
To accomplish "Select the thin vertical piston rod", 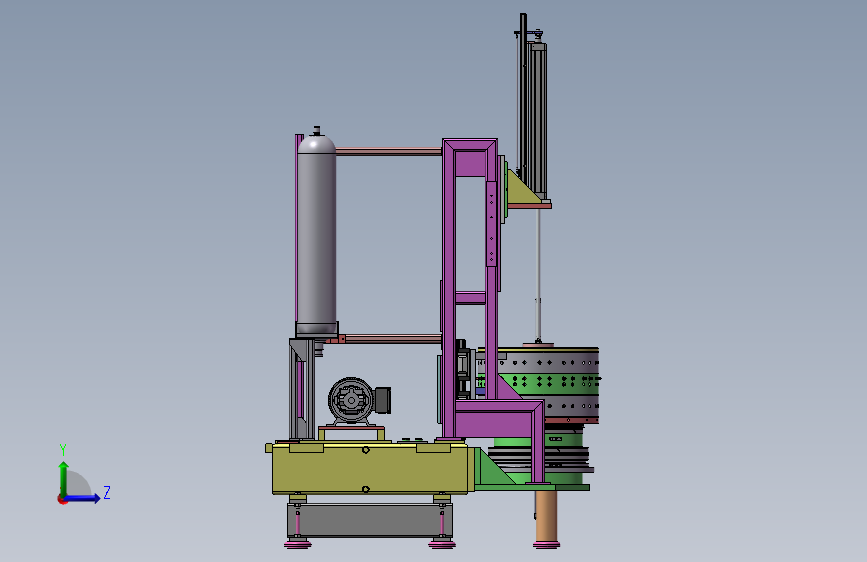I will (x=538, y=274).
